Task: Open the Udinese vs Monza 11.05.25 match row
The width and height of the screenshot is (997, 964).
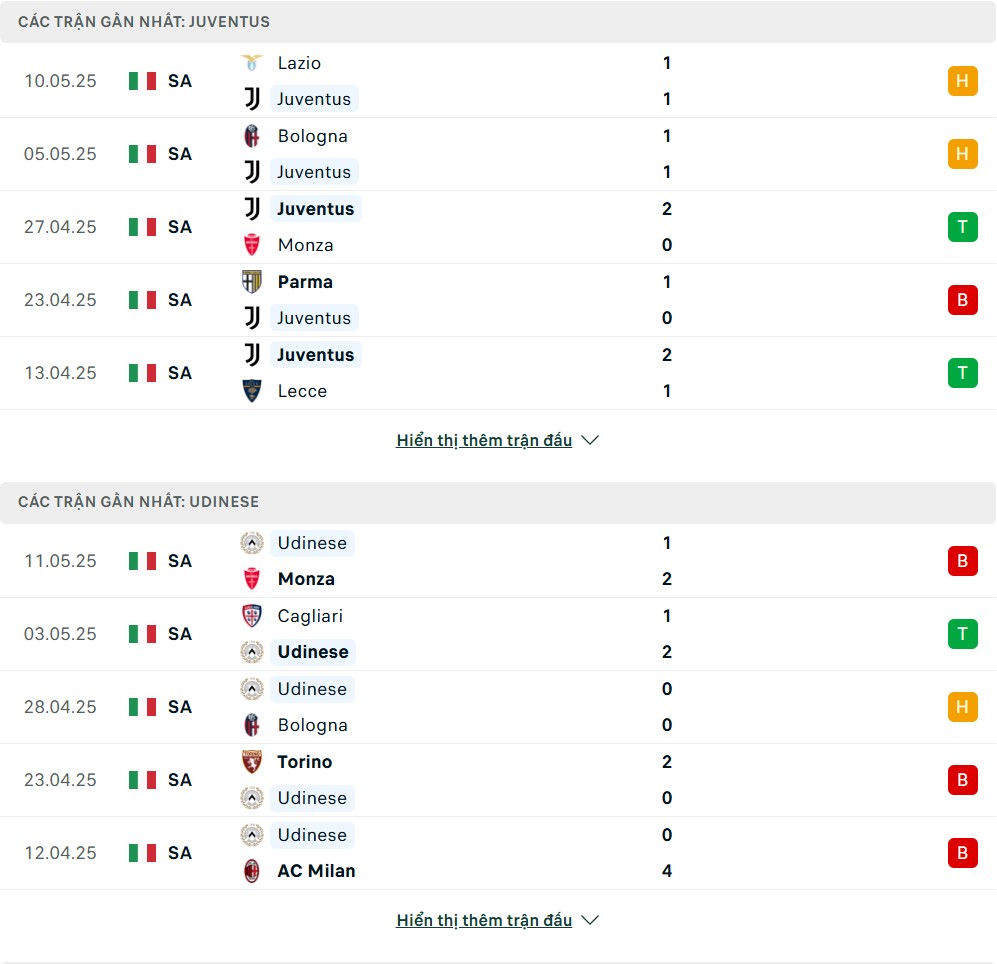Action: click(498, 561)
